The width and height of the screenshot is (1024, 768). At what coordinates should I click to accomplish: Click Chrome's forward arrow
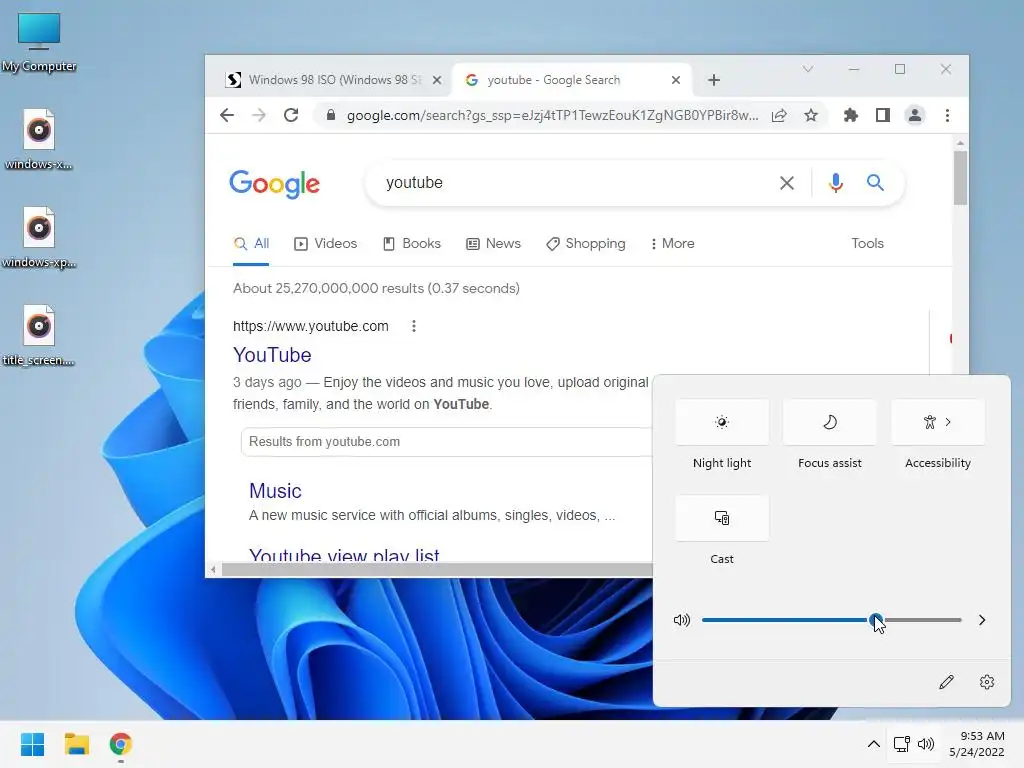(x=259, y=116)
